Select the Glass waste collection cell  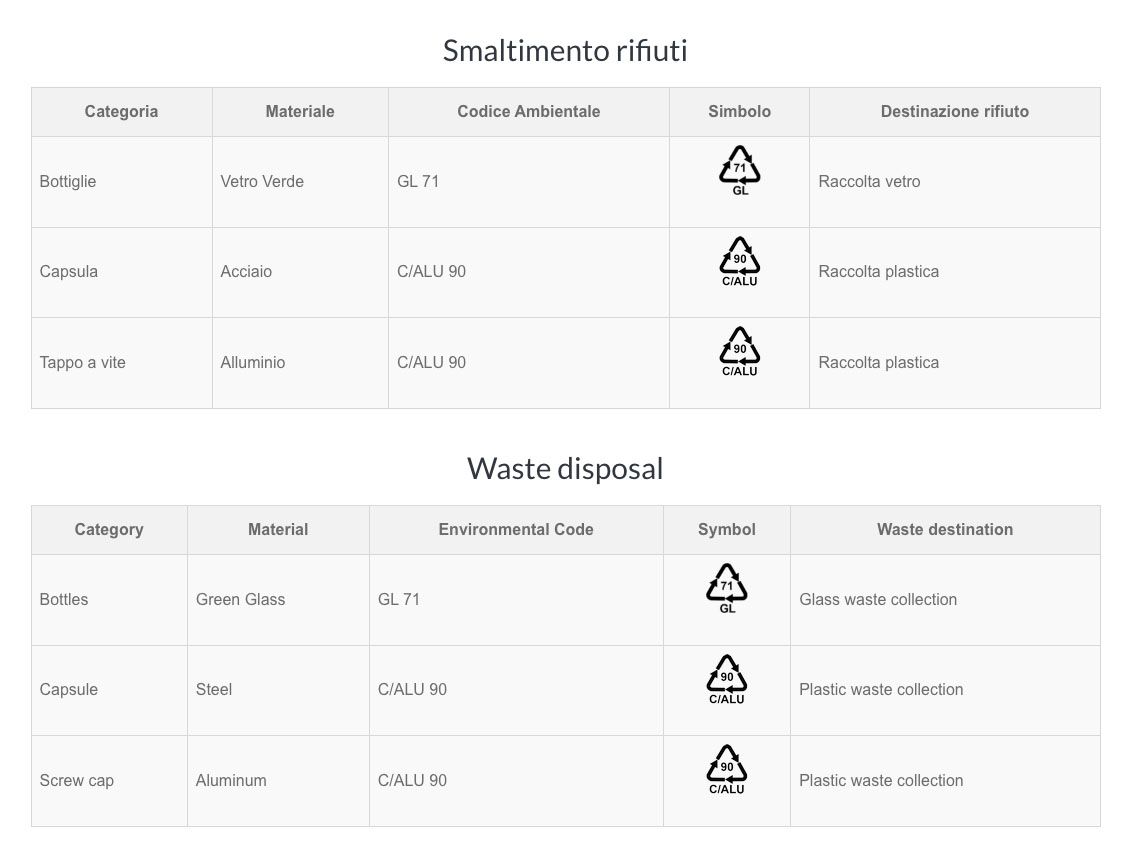tap(945, 600)
